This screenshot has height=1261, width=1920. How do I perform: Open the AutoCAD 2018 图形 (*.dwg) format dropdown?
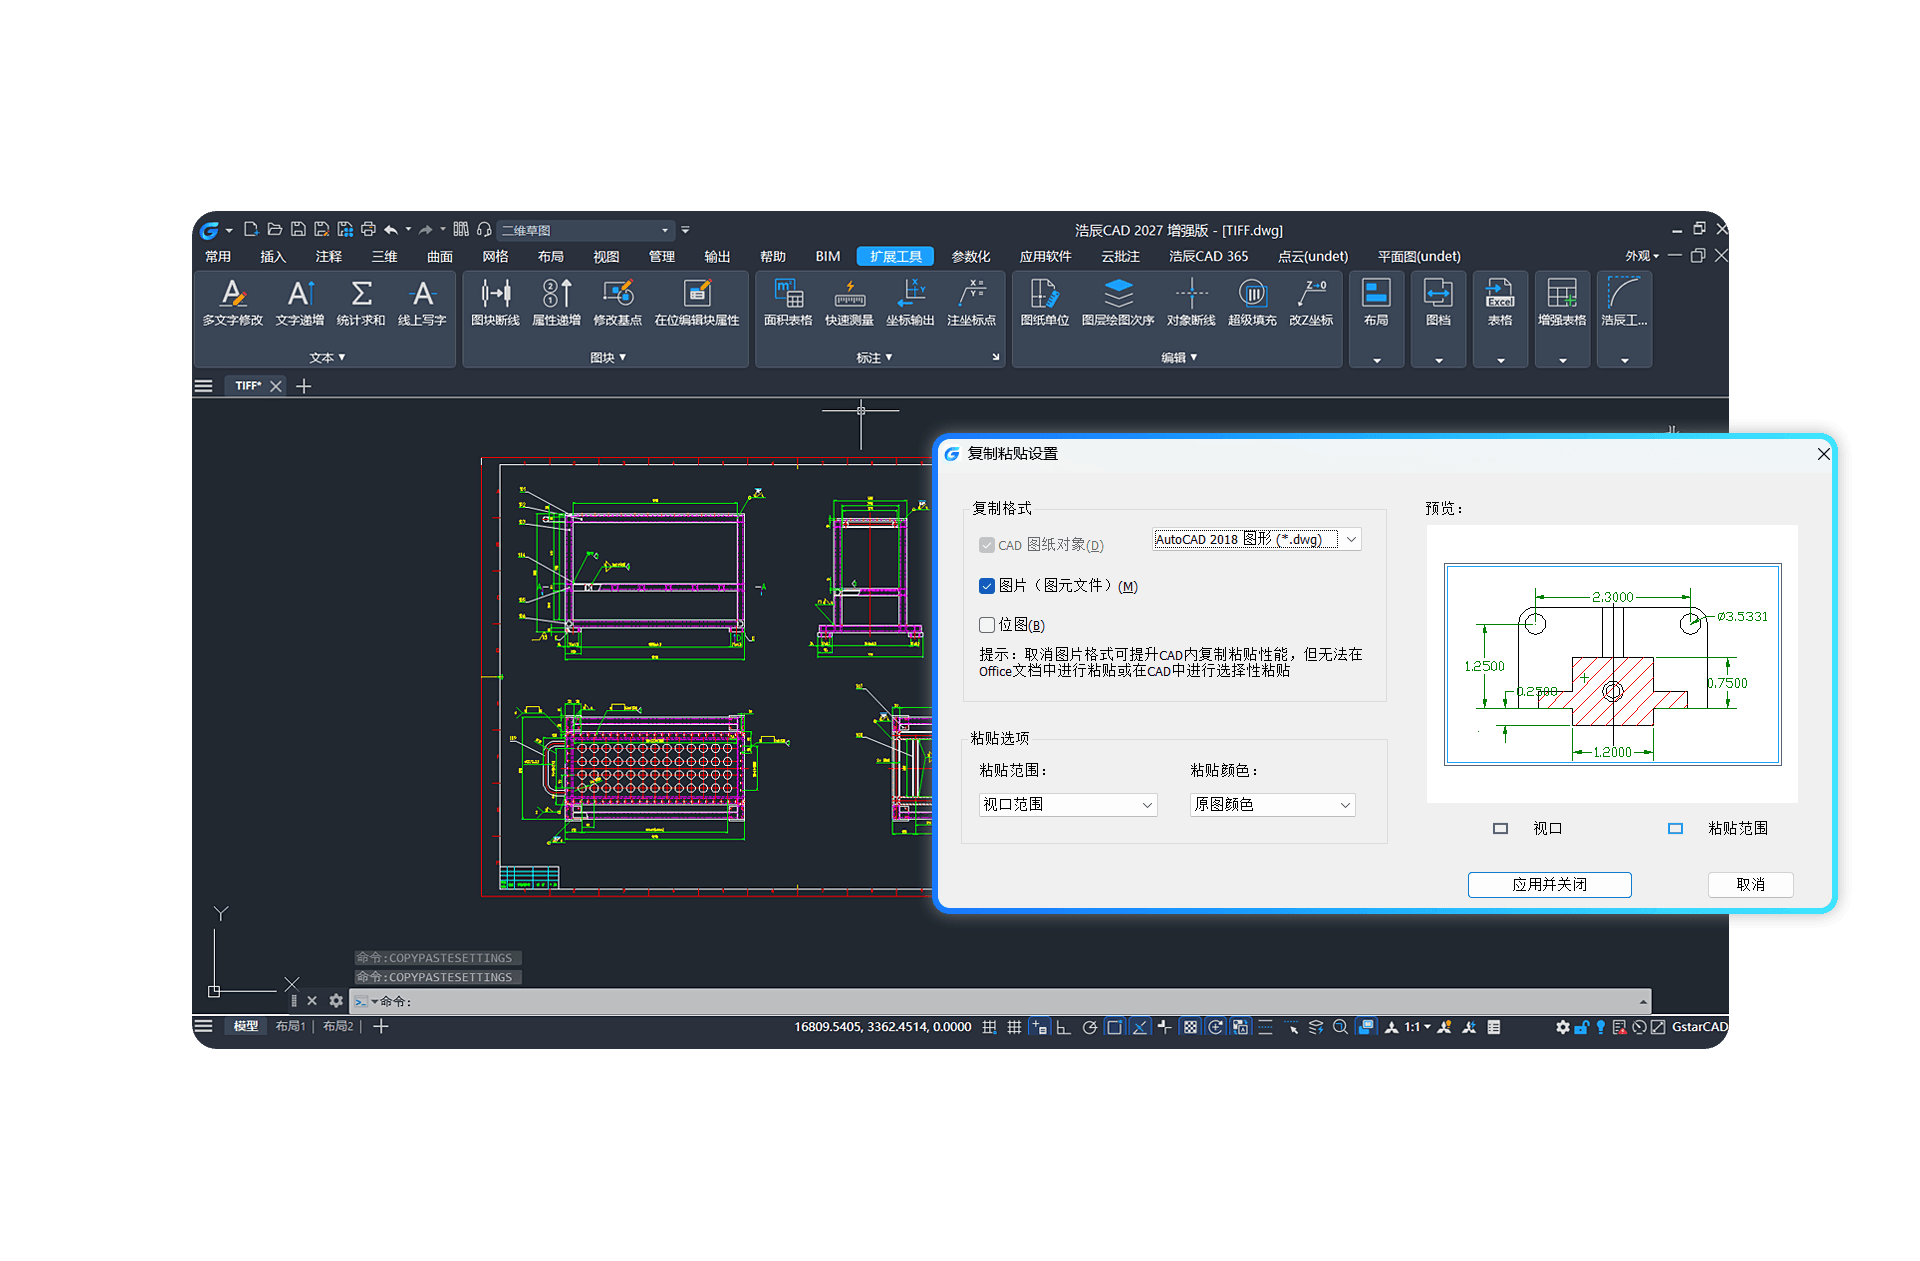point(1257,539)
